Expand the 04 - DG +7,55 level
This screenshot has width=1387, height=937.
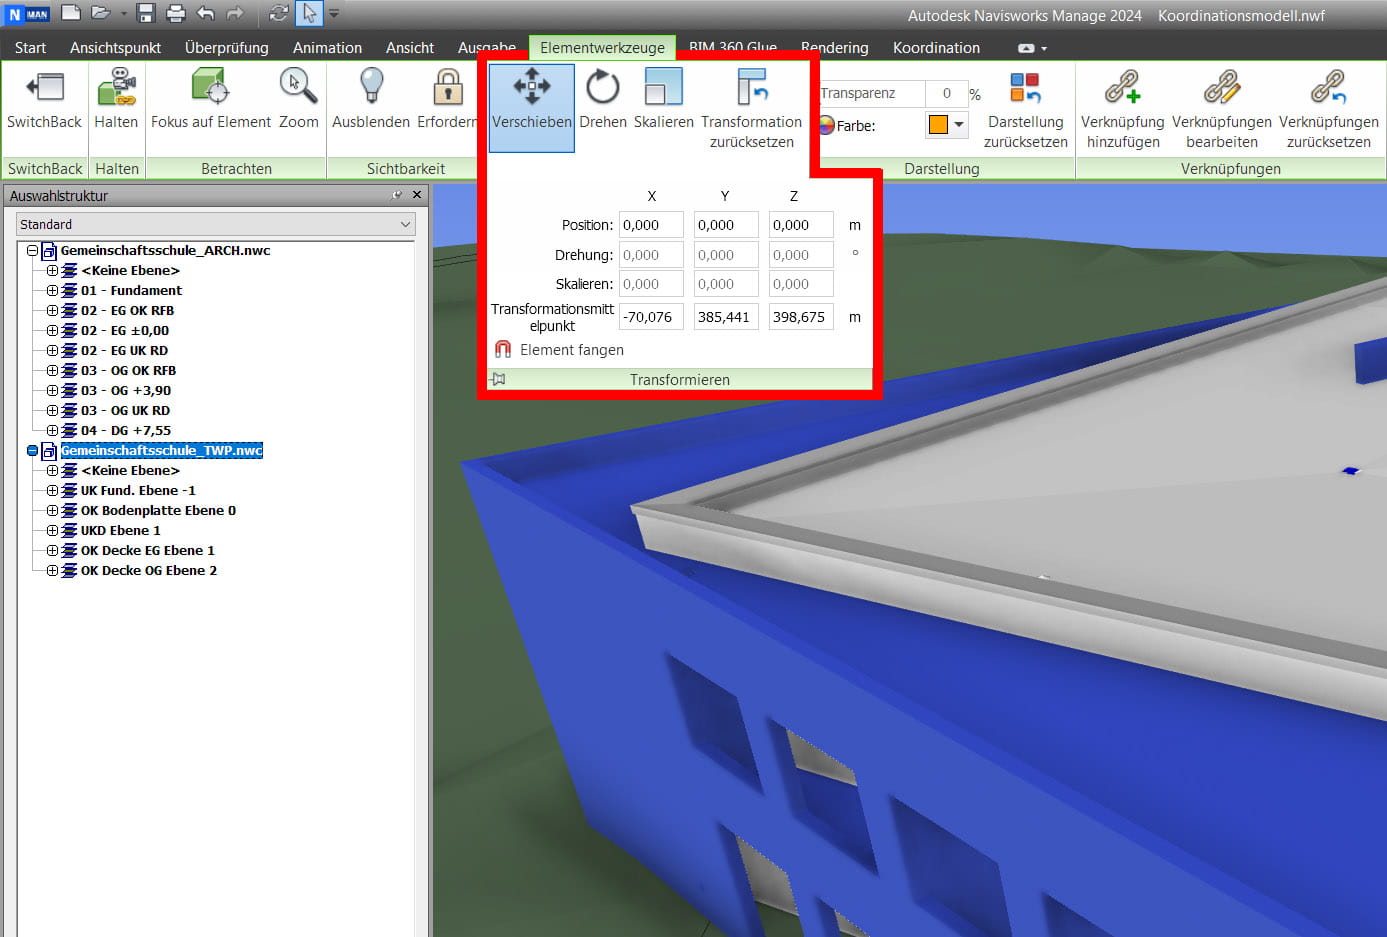click(52, 431)
